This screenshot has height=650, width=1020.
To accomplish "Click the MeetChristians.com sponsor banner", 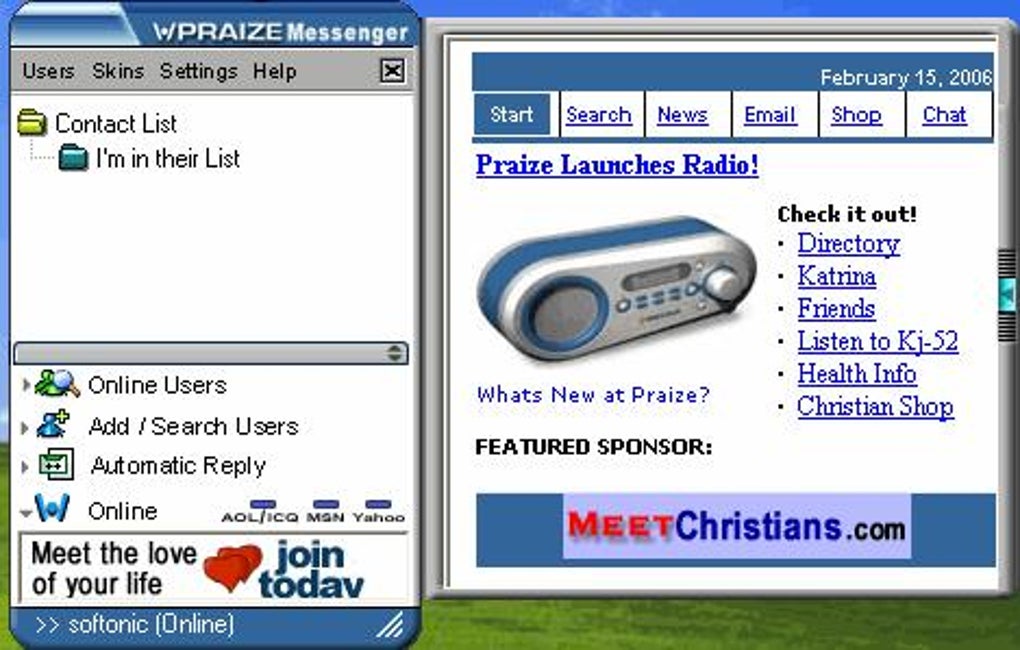I will [x=736, y=527].
